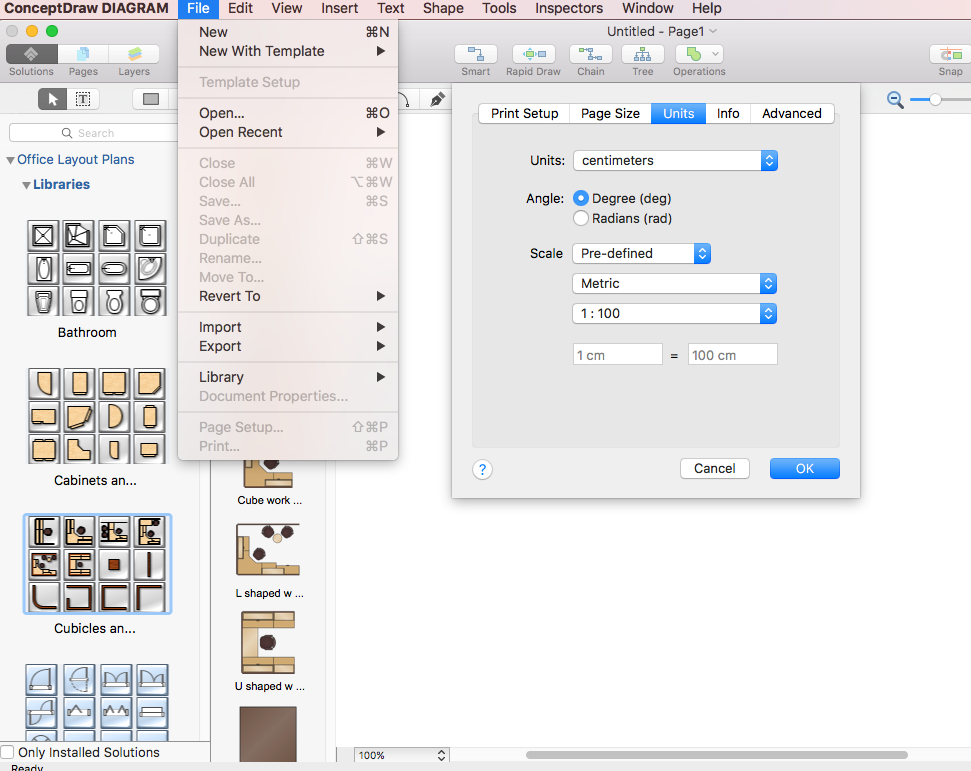This screenshot has width=971, height=771.
Task: Activate the Rapid Draw tool
Action: pos(533,54)
